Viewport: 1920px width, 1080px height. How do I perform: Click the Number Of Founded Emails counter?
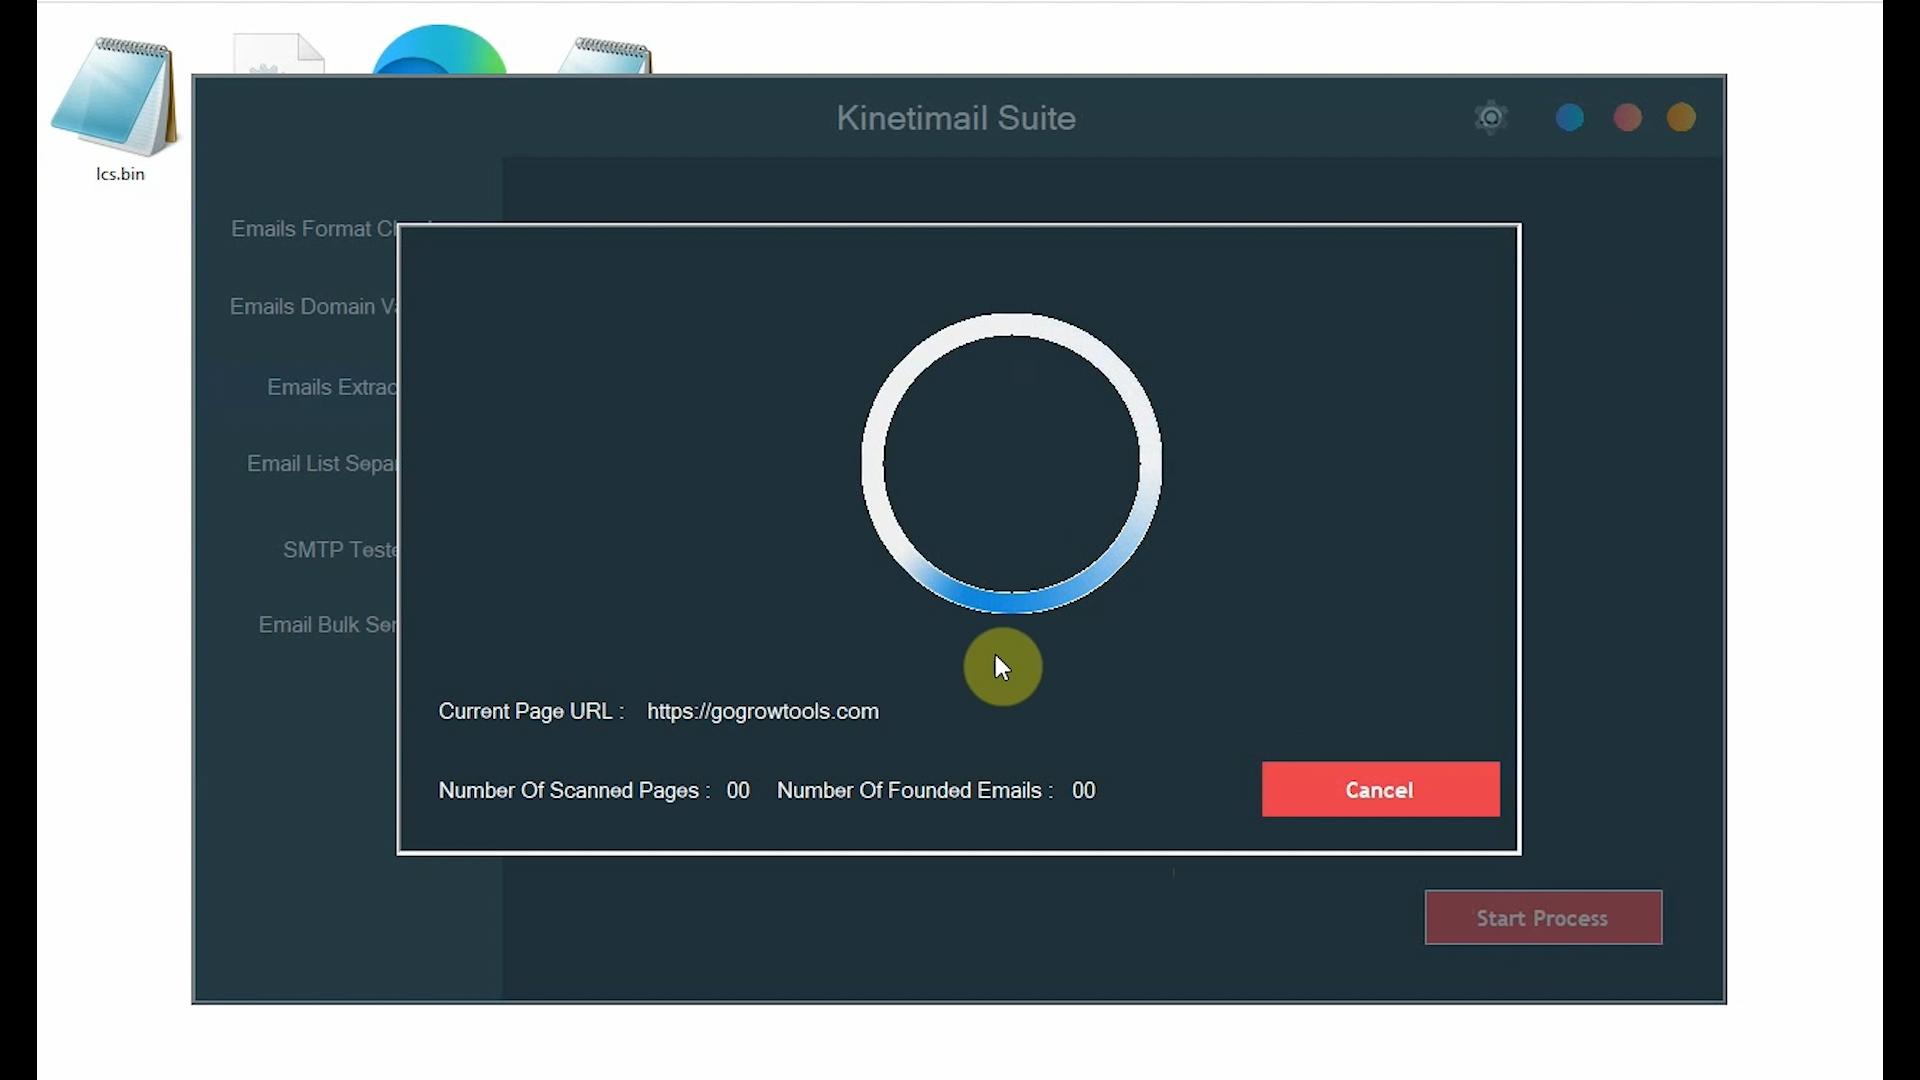[x=935, y=790]
